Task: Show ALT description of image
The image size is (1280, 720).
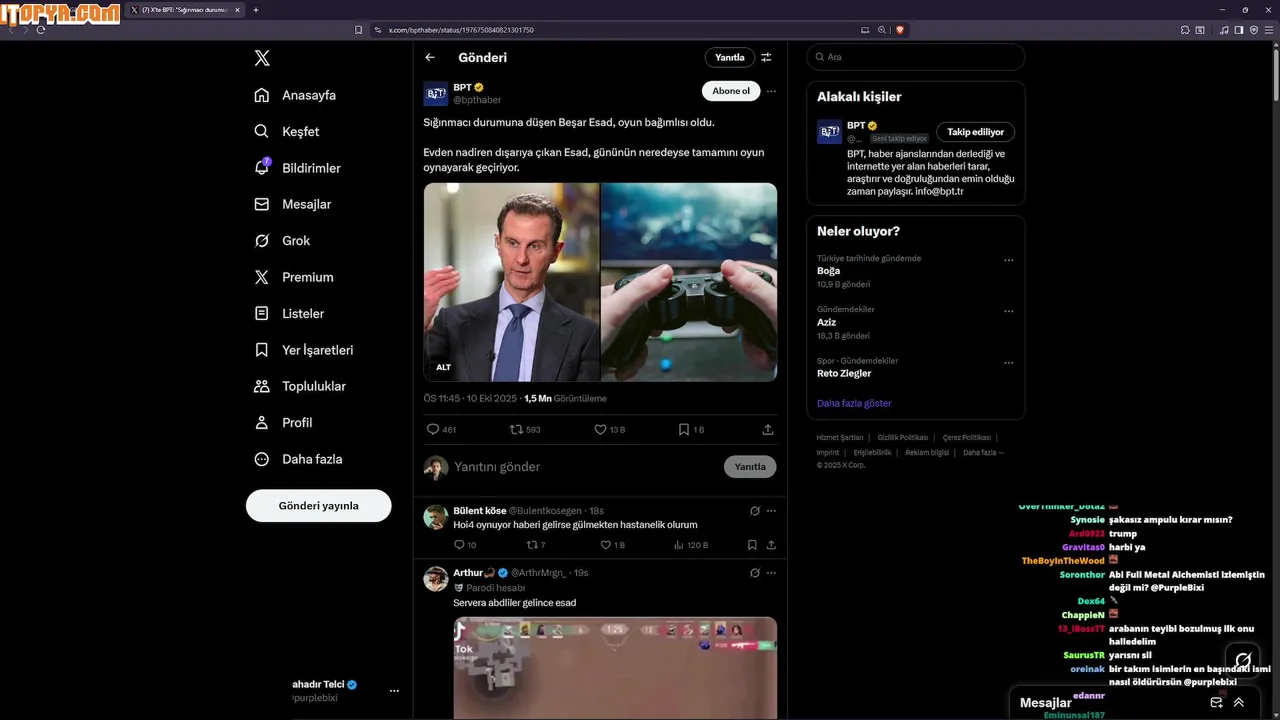Action: [443, 367]
